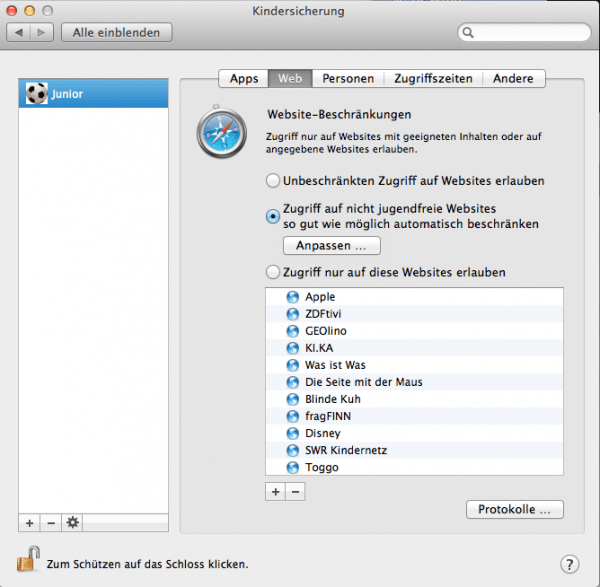
Task: Click the globe icon beside Toggo
Action: (x=293, y=467)
